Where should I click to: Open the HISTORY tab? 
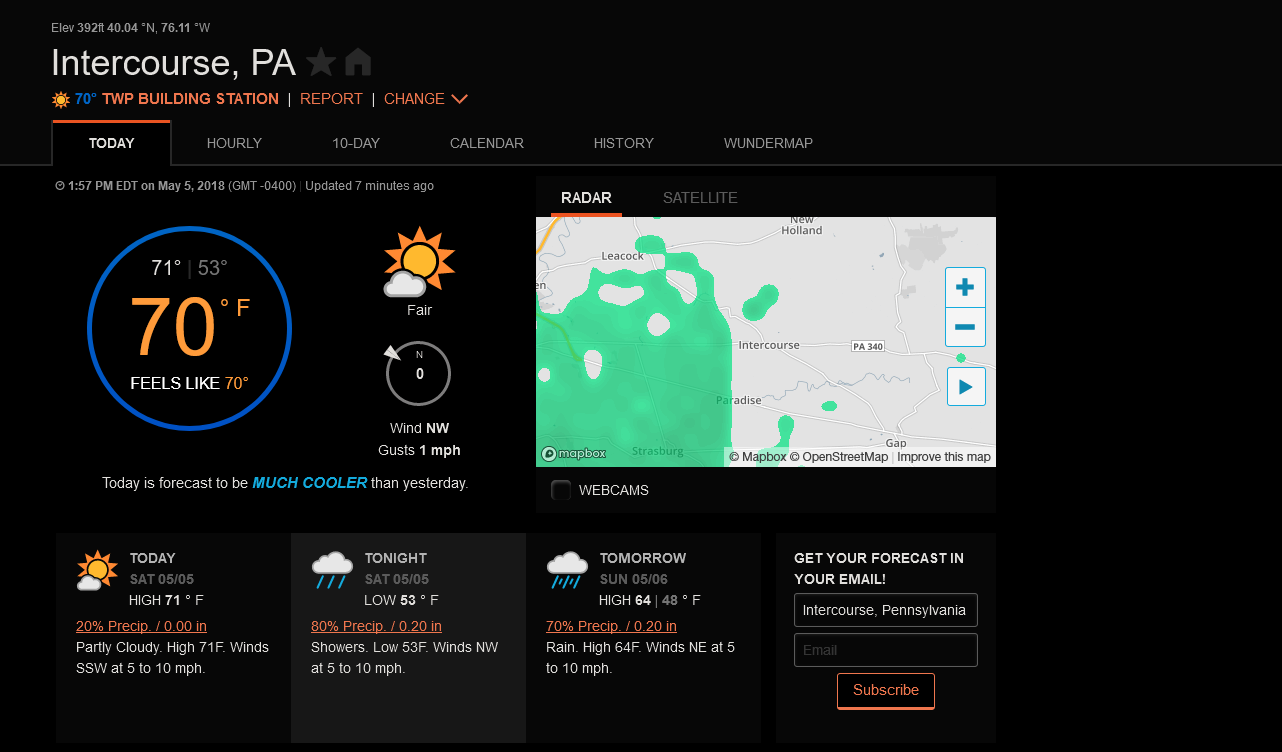click(x=623, y=143)
